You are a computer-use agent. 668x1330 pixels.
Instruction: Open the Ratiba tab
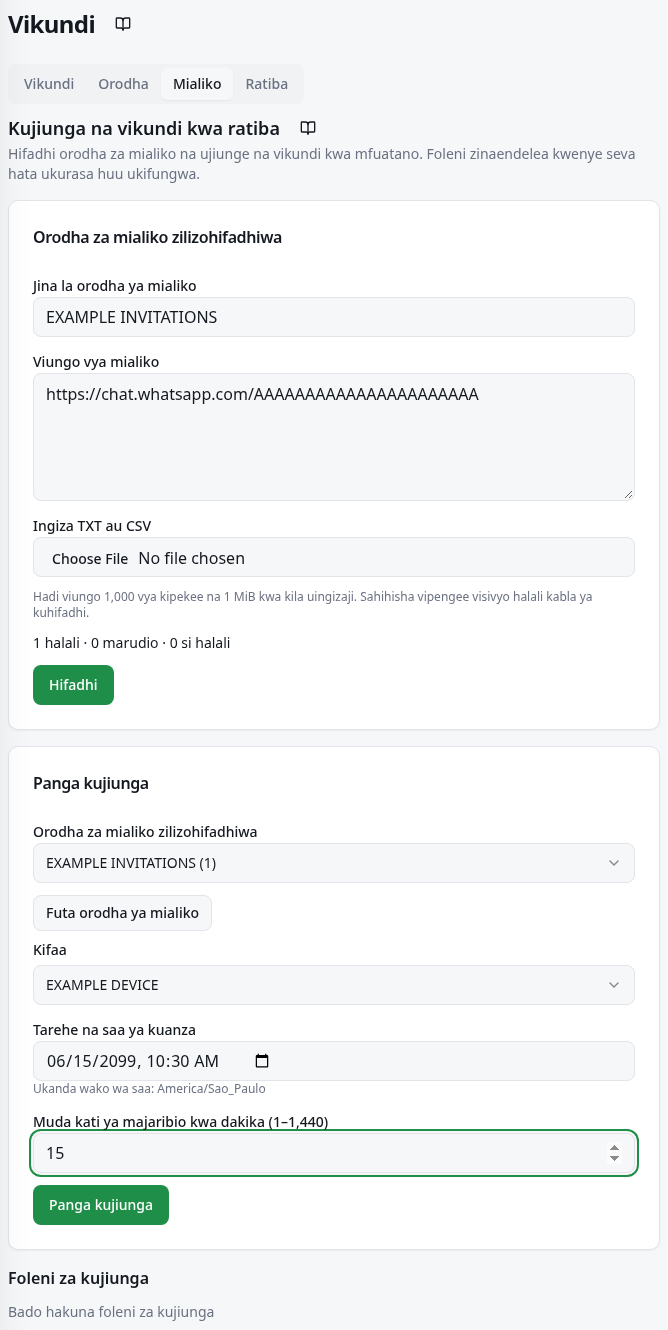[x=267, y=84]
